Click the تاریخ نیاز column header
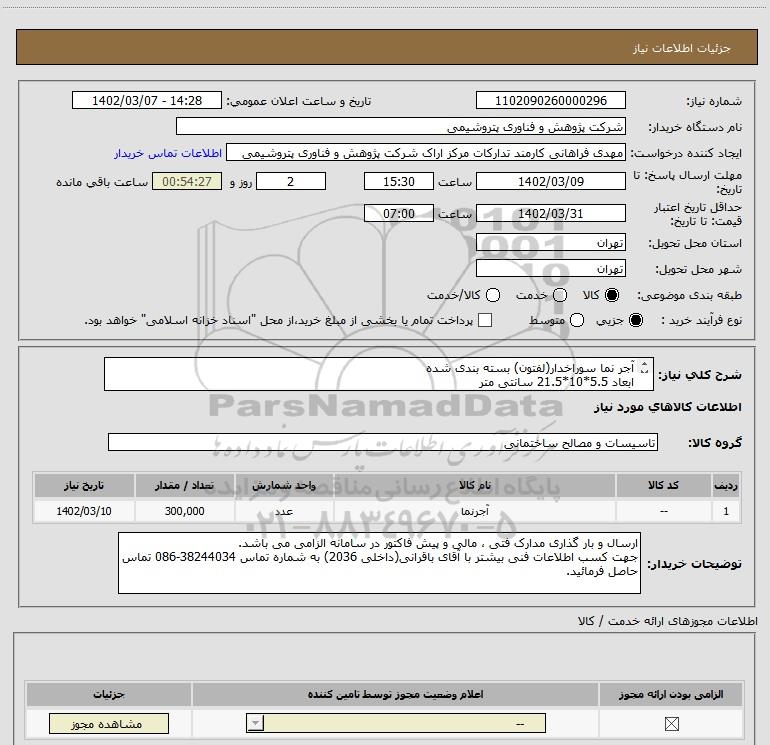The width and height of the screenshot is (770, 745). pyautogui.click(x=84, y=485)
